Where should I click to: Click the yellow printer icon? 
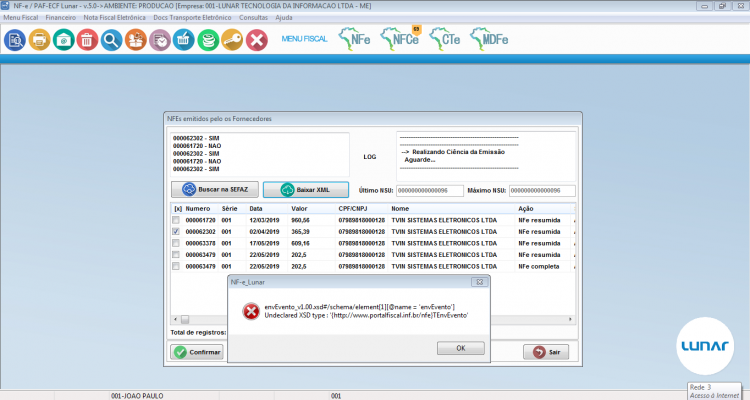(39, 40)
